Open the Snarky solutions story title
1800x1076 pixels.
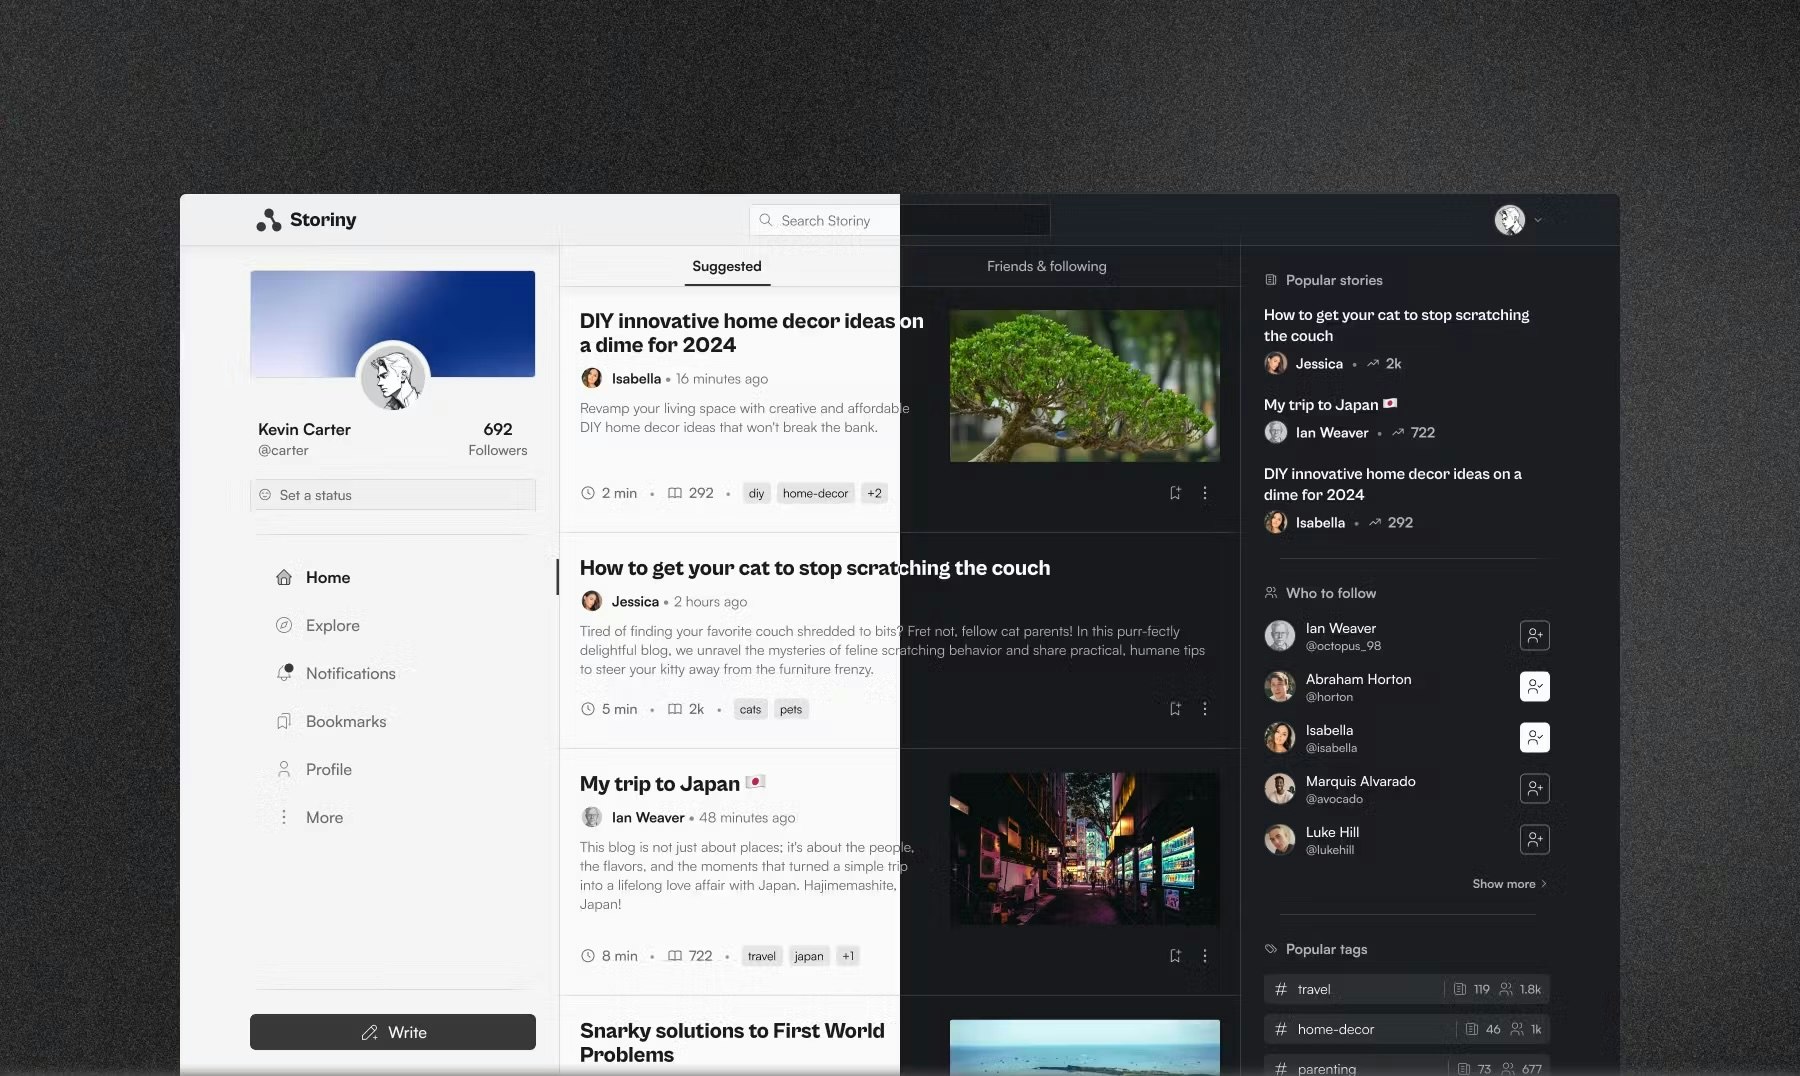pos(732,1043)
